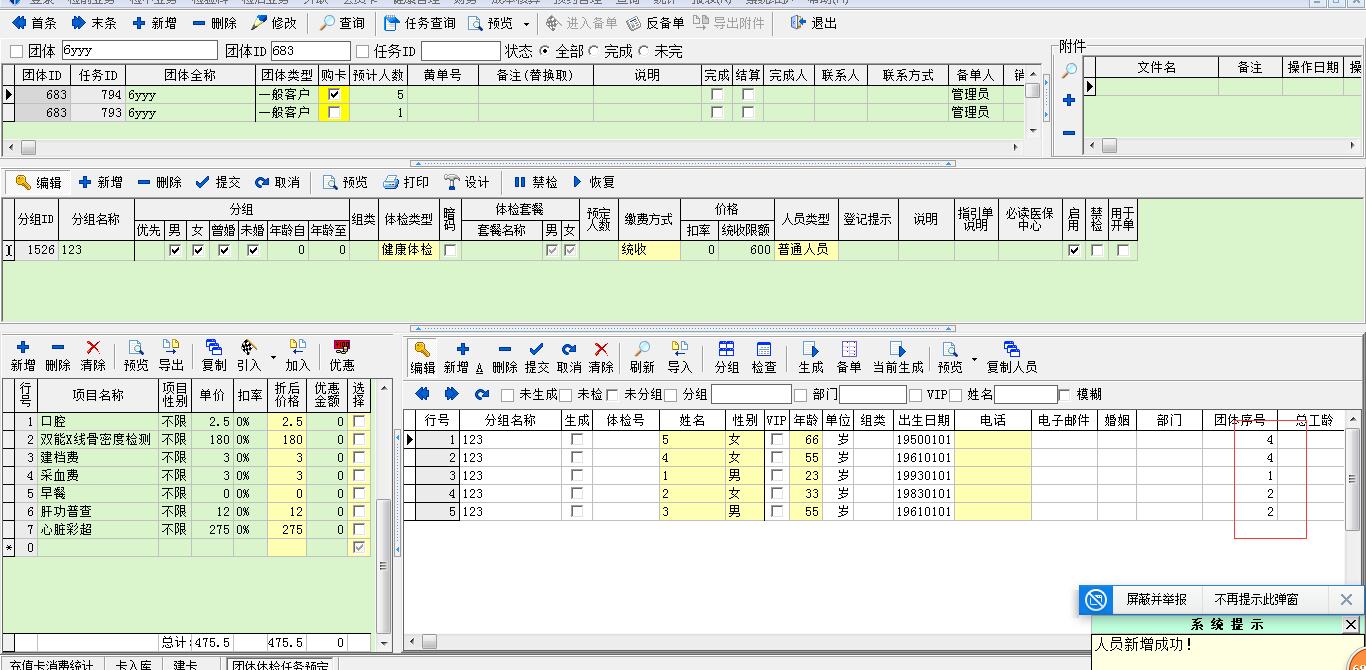This screenshot has height=670, width=1366.
Task: Toggle the 模糊 fuzzy search checkbox
Action: (1064, 395)
